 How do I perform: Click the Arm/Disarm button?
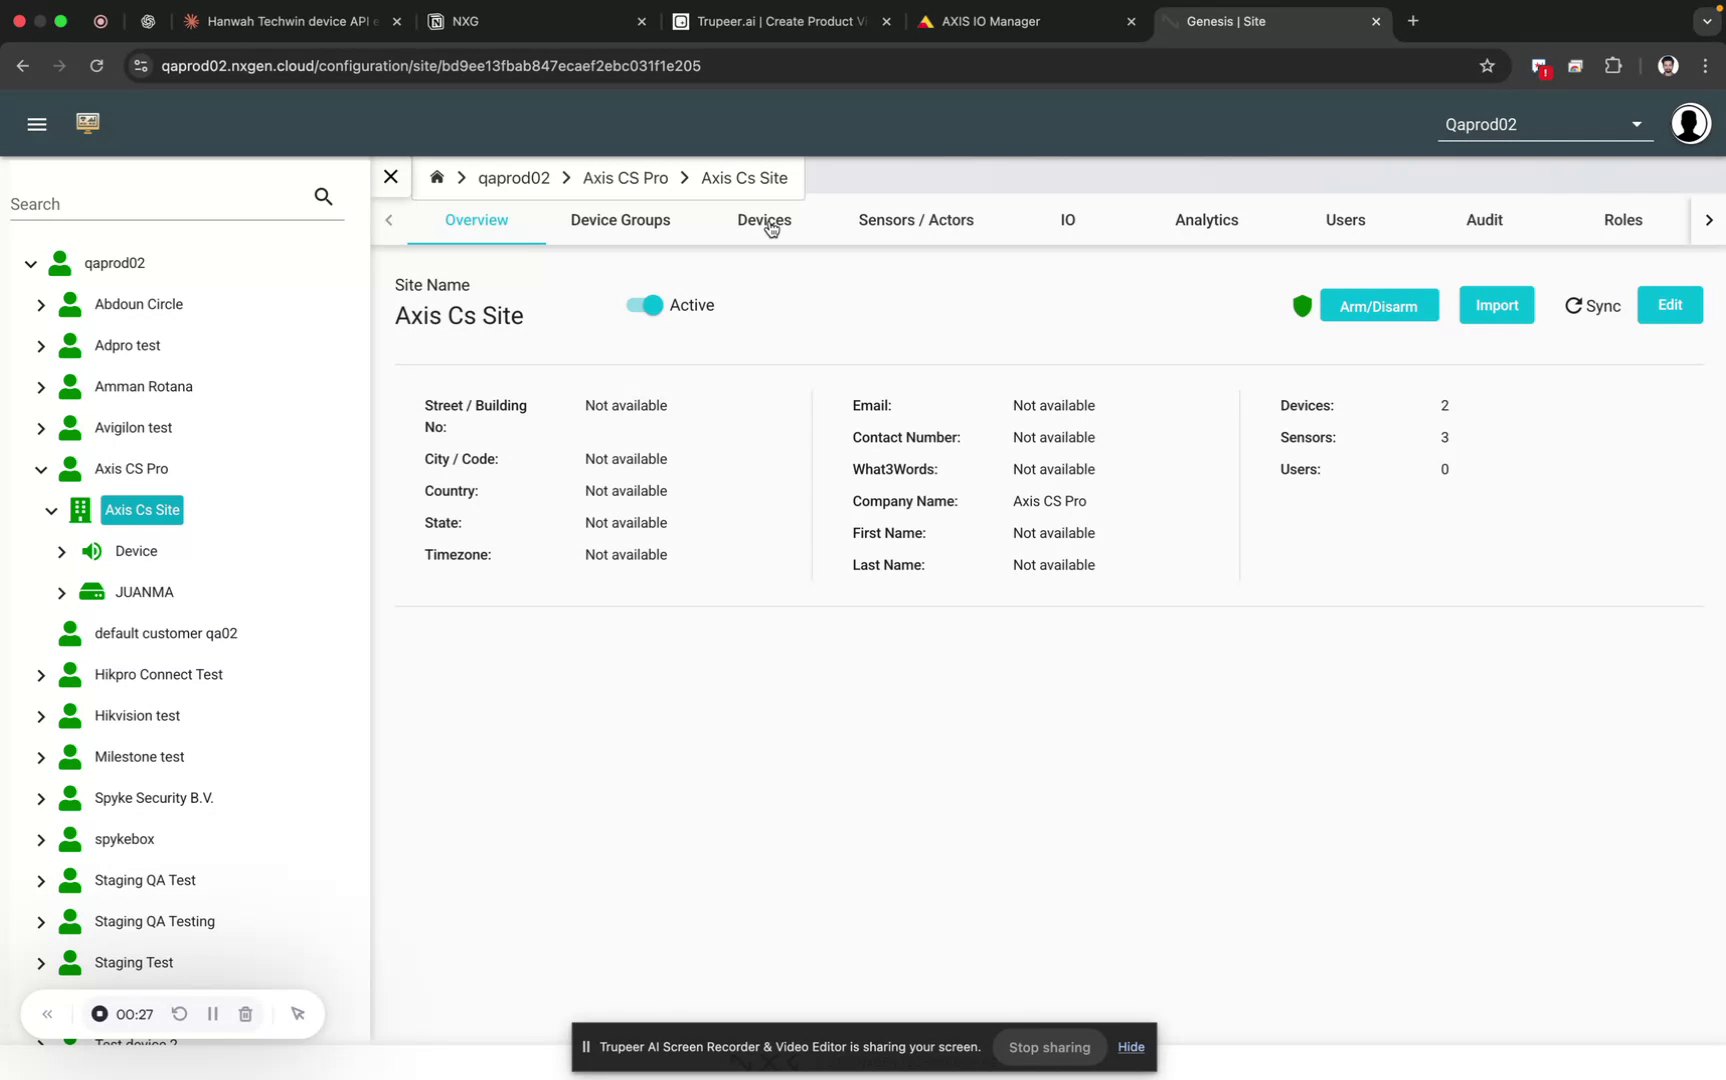1380,305
